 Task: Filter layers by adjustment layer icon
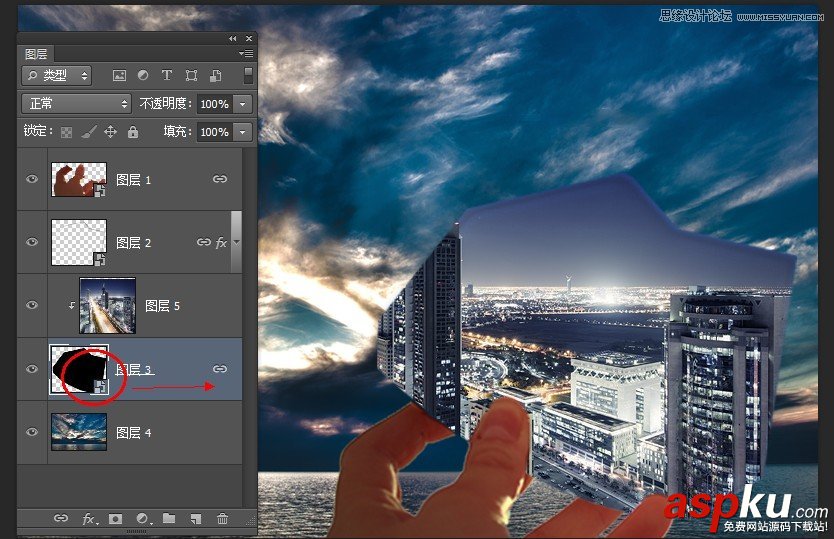[143, 76]
